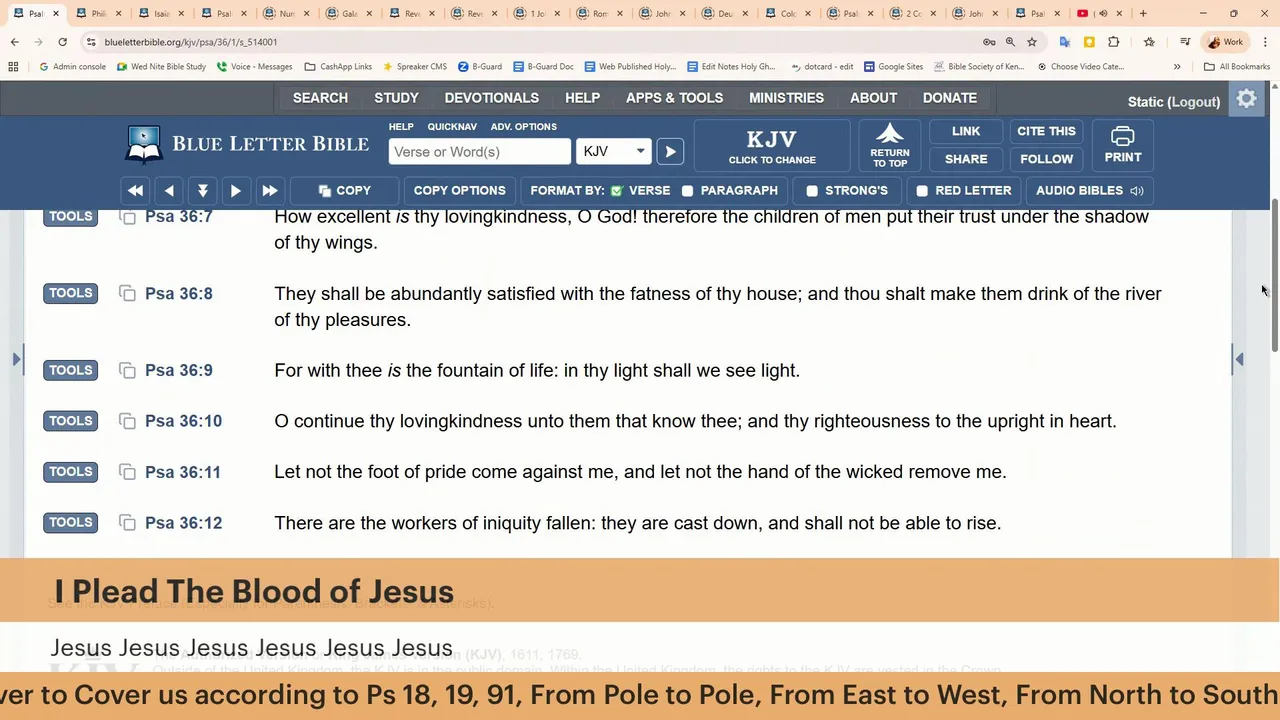Show more bookmarks with chevron

(1177, 66)
